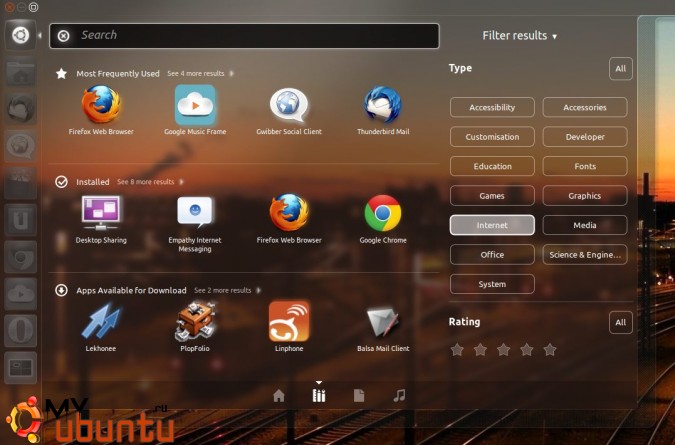
Task: Expand See 4 more results for Most Used
Action: [x=197, y=74]
